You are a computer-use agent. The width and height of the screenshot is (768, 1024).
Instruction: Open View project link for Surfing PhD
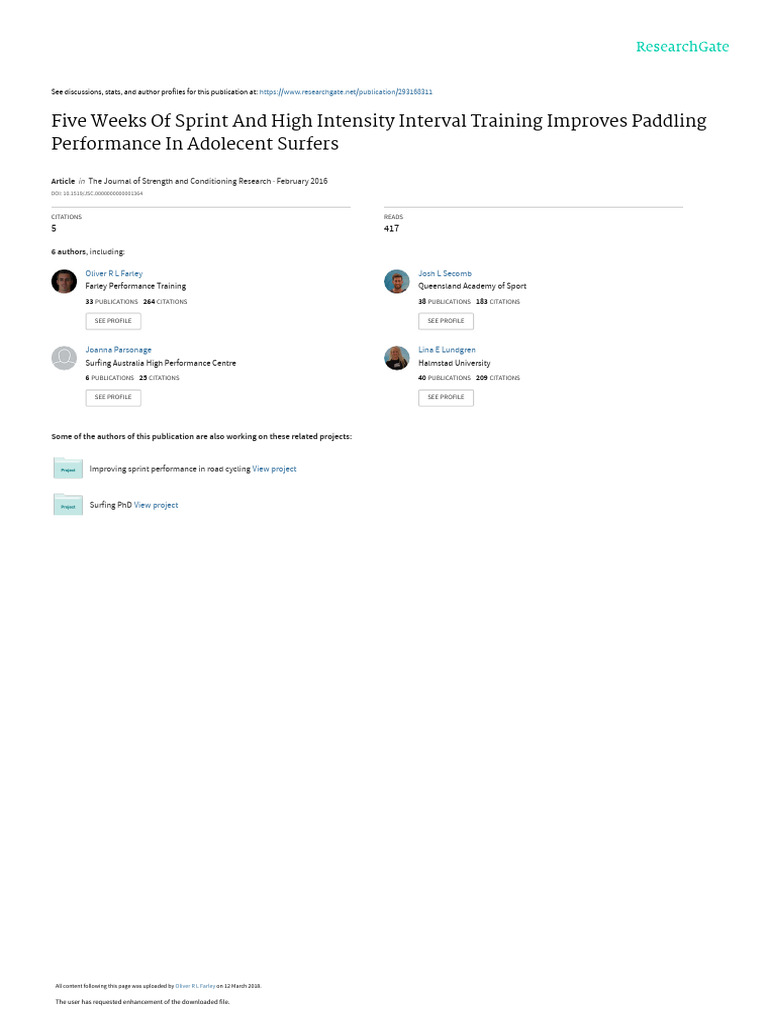click(156, 505)
